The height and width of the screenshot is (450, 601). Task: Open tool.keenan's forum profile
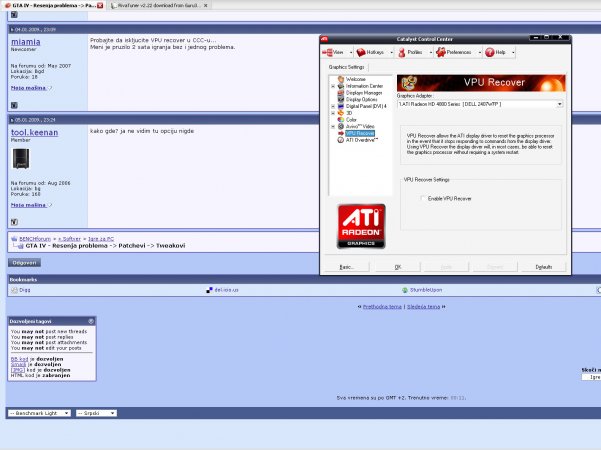click(34, 132)
